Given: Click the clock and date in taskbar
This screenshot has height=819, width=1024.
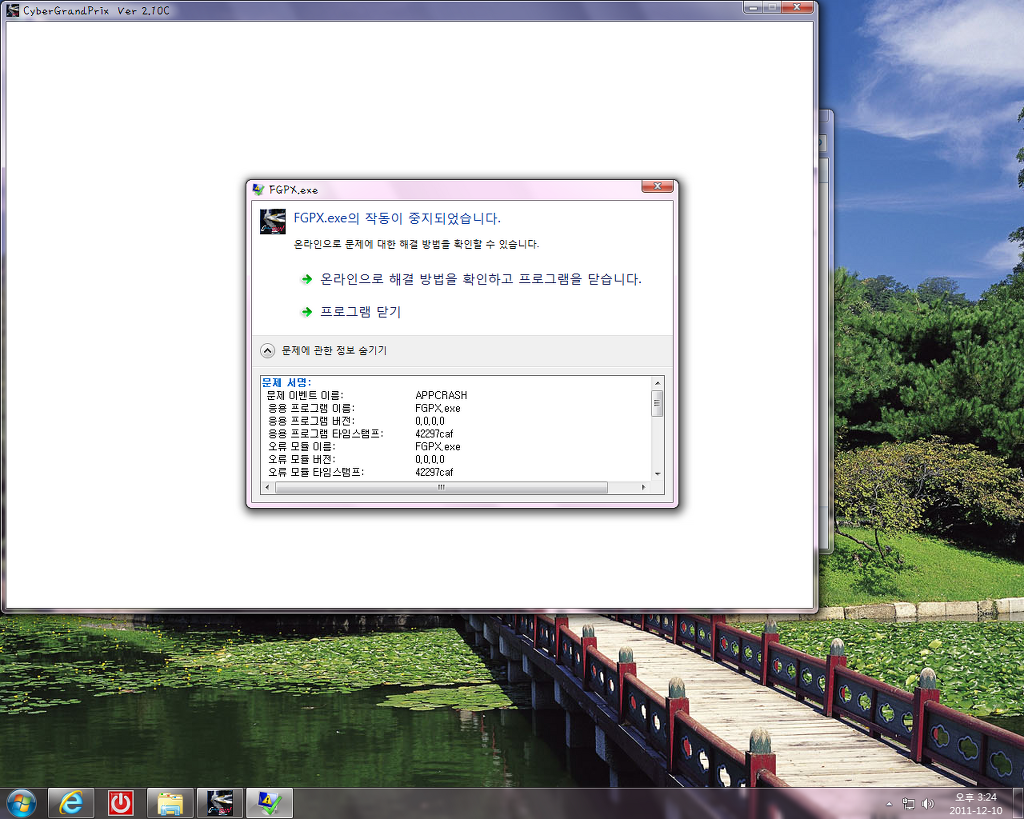Looking at the screenshot, I should (975, 803).
